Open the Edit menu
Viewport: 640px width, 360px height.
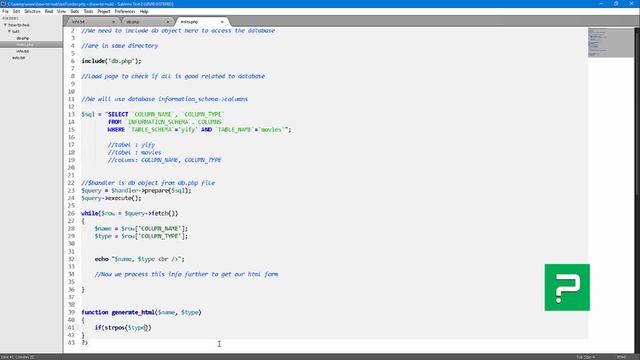[x=16, y=11]
